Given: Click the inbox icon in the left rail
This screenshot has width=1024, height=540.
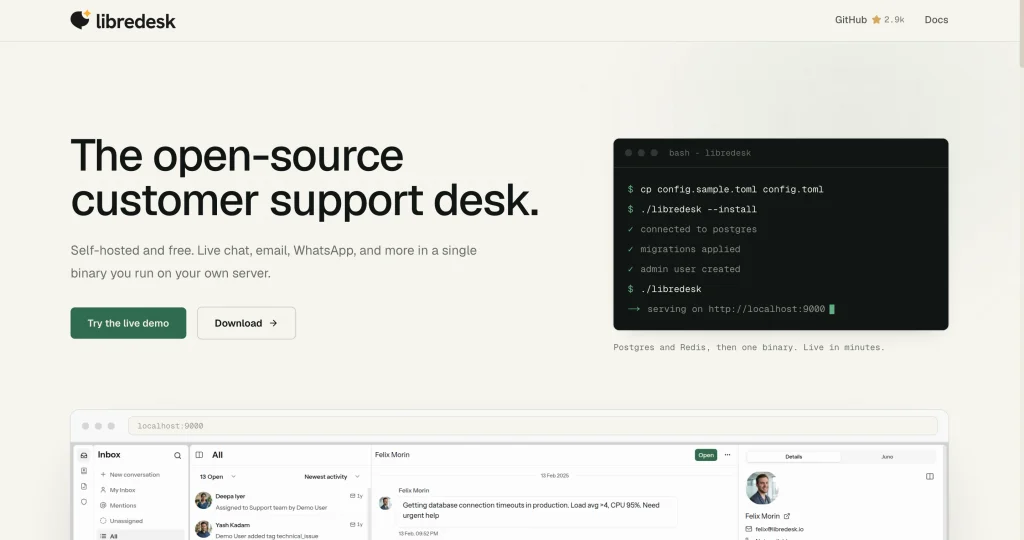Looking at the screenshot, I should [84, 455].
